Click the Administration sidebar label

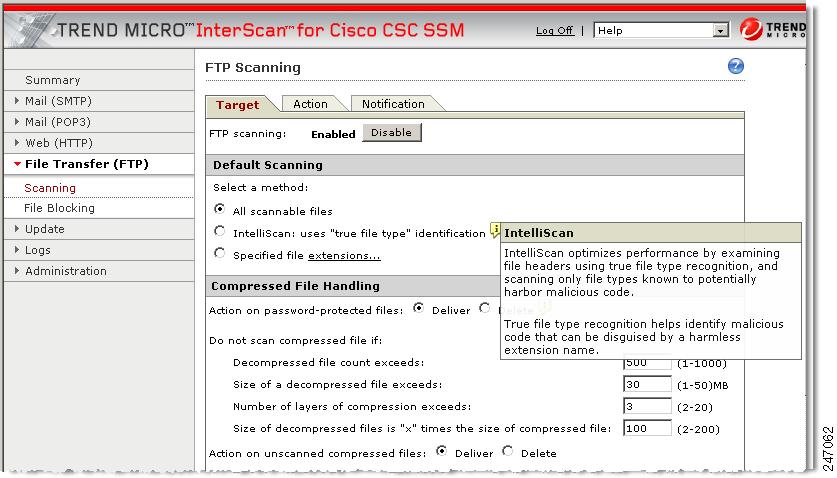pos(66,271)
